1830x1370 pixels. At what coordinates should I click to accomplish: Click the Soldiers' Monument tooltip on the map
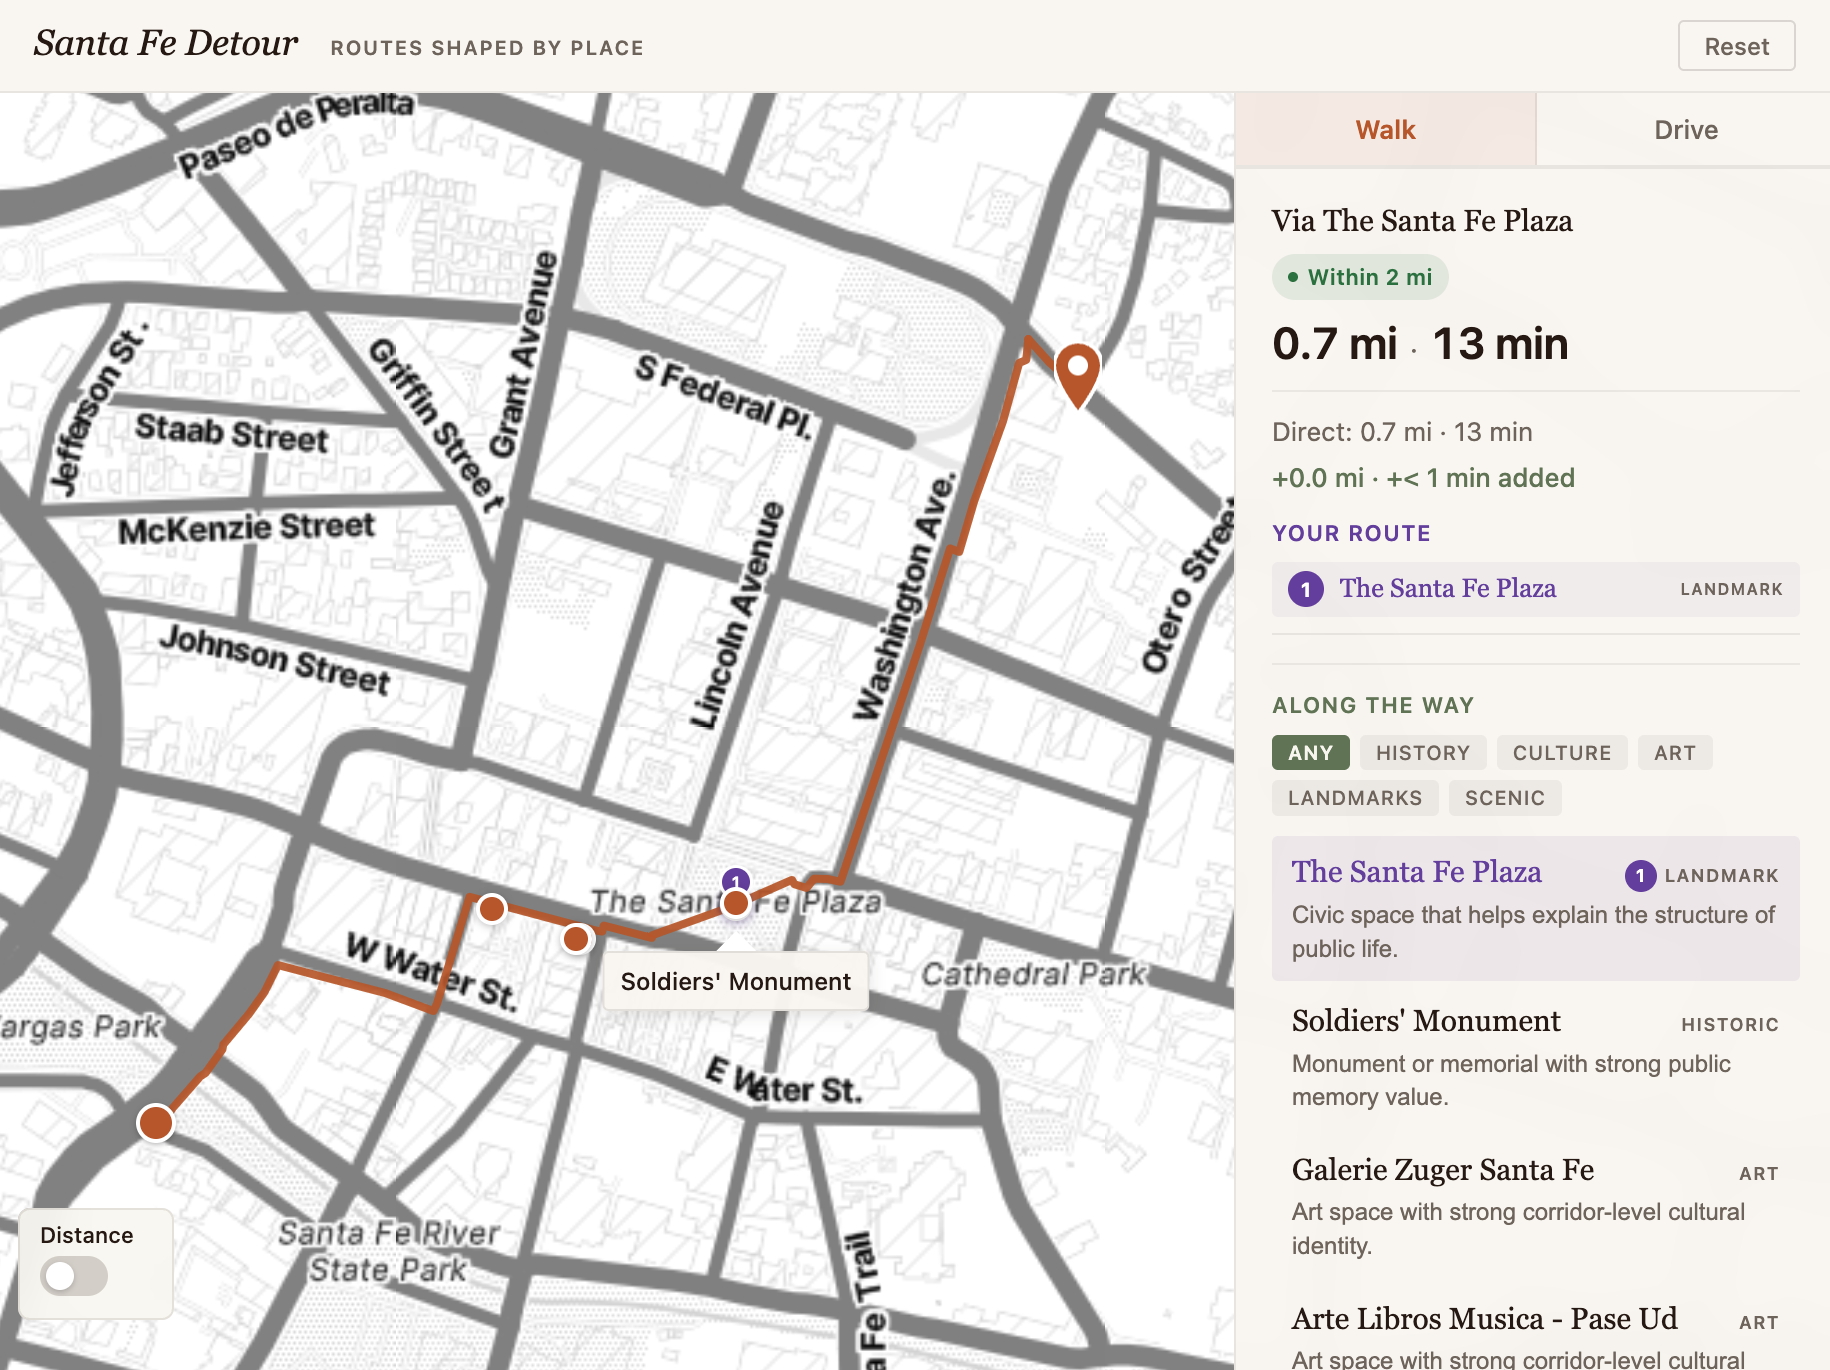click(x=735, y=981)
